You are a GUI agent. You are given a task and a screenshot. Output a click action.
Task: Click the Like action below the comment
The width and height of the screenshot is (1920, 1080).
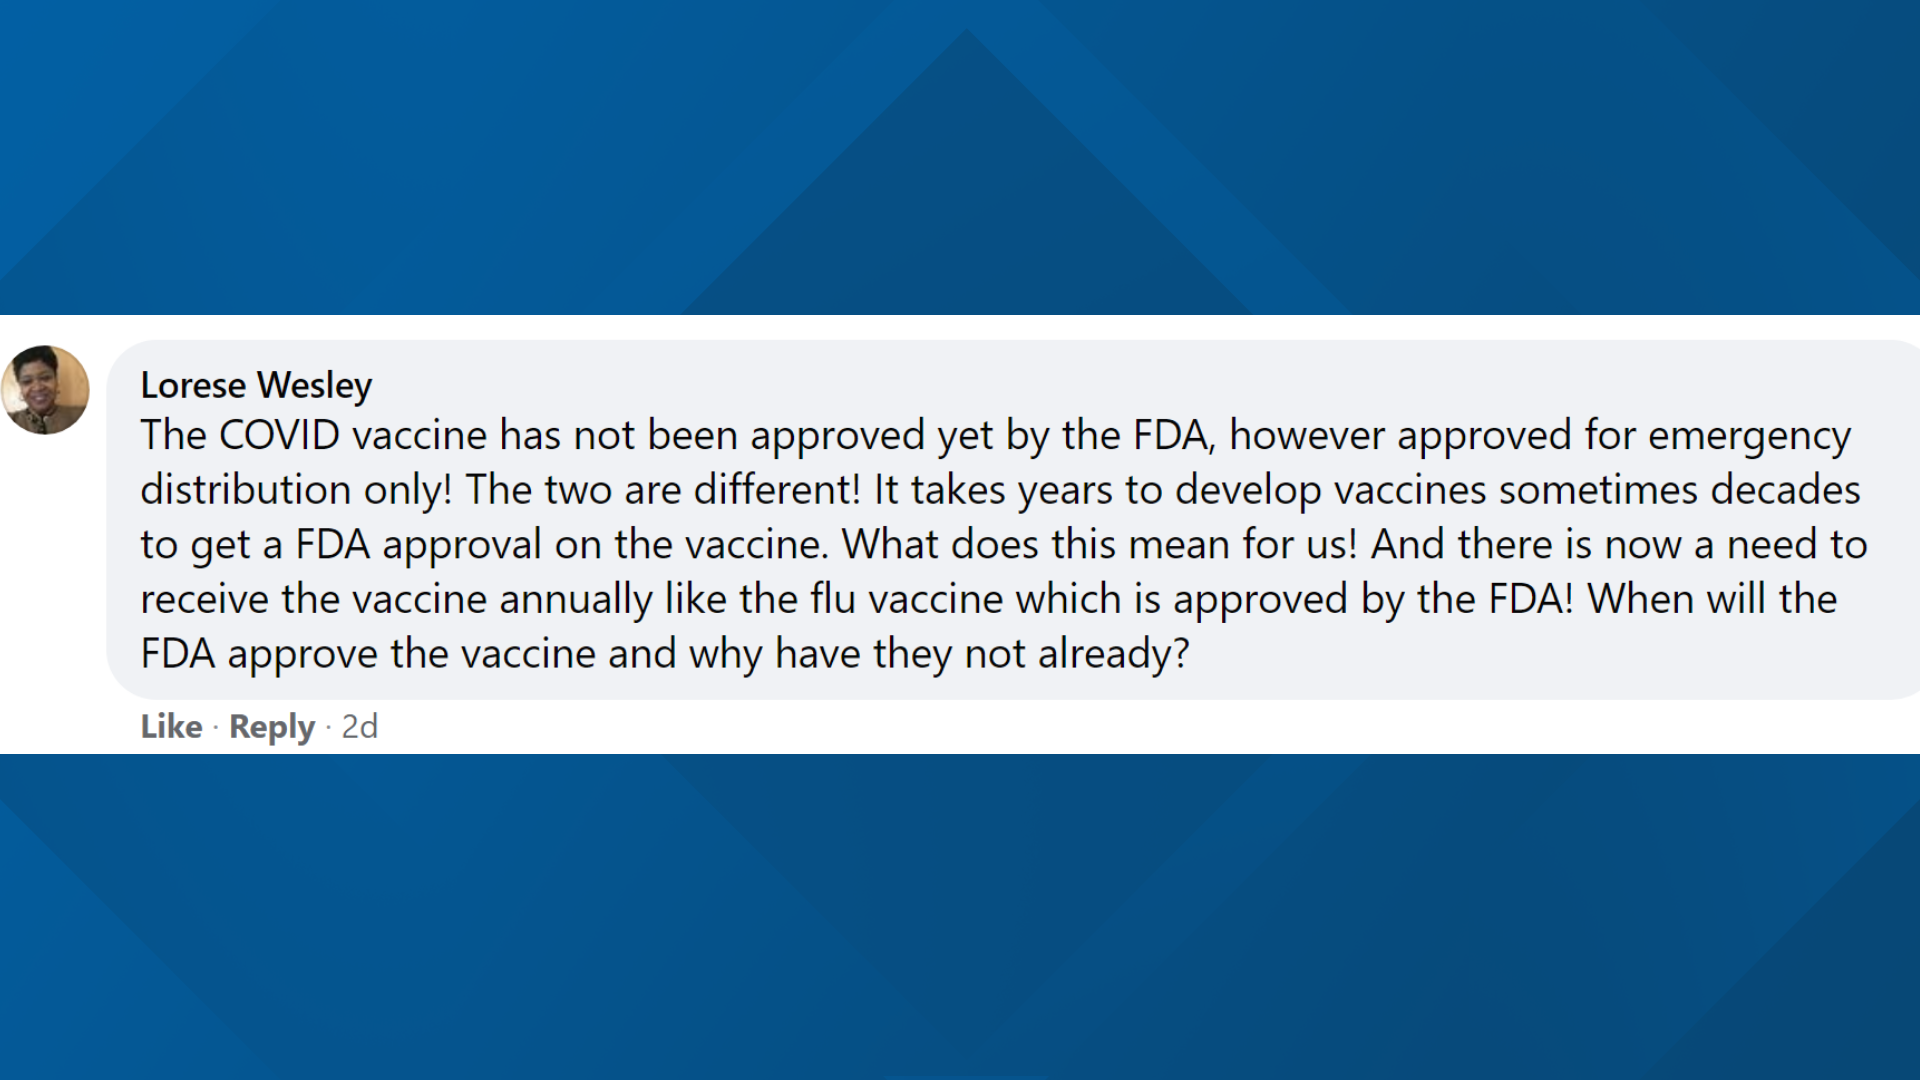pos(171,727)
